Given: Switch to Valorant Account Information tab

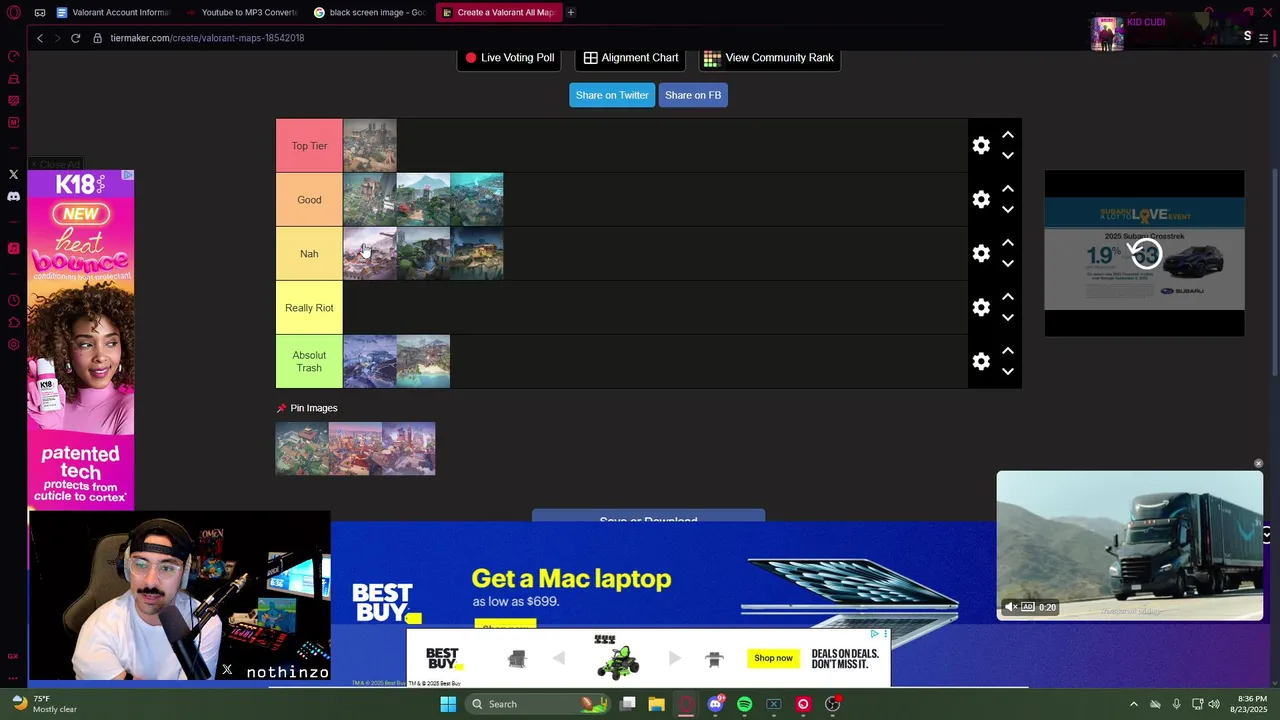Looking at the screenshot, I should click(113, 12).
